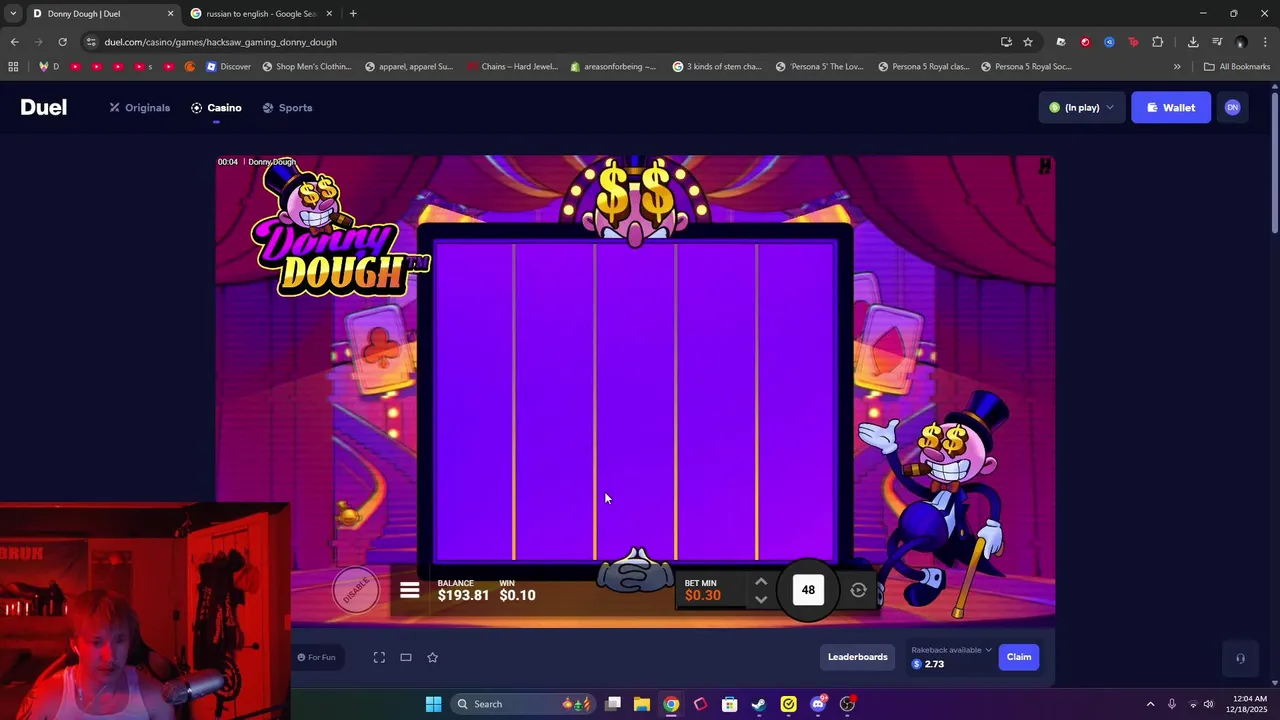
Task: Click the taskbar Search box
Action: point(523,704)
